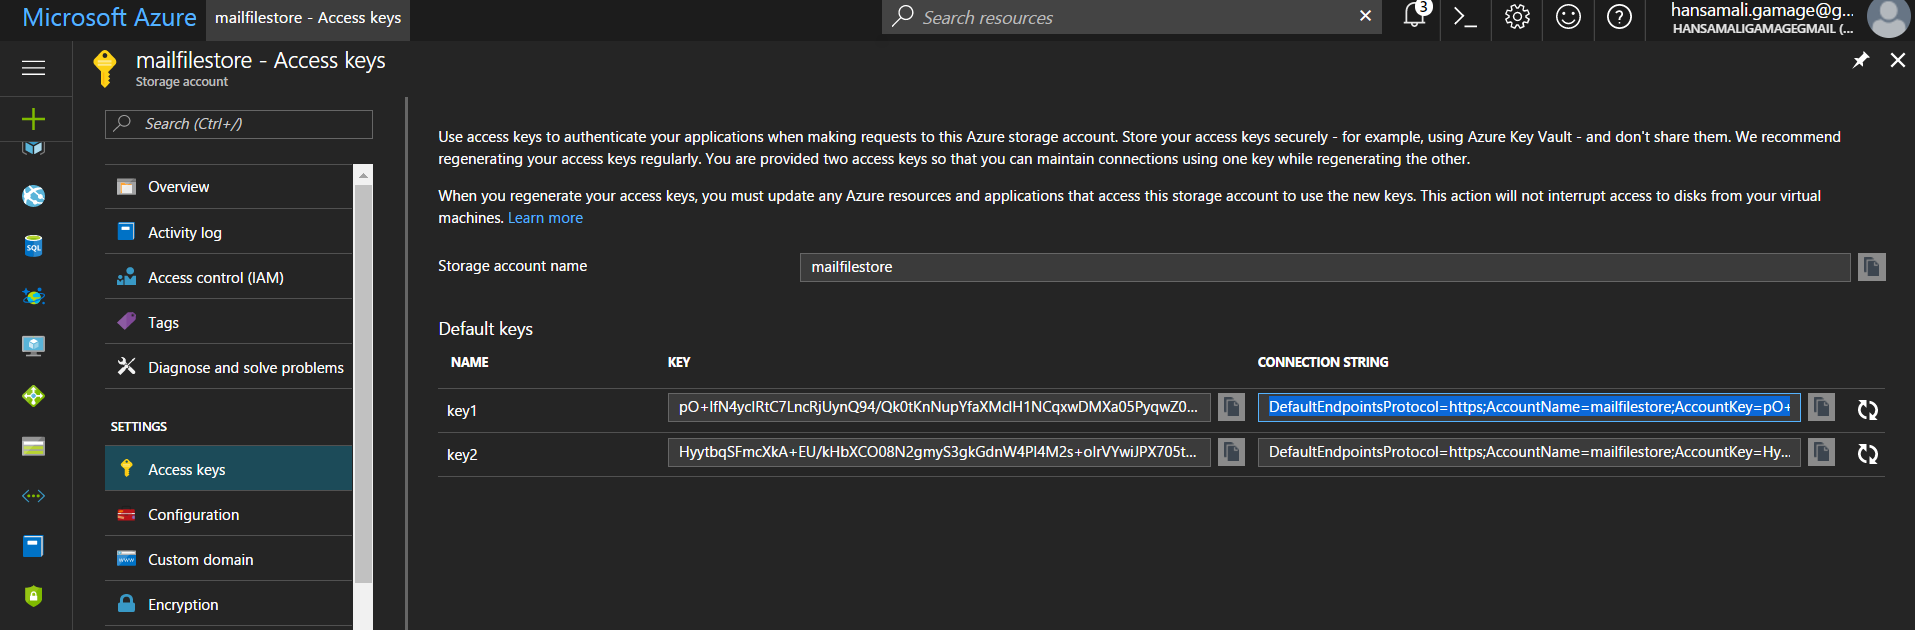The image size is (1915, 630).
Task: Clear the Search resources box
Action: click(1365, 16)
